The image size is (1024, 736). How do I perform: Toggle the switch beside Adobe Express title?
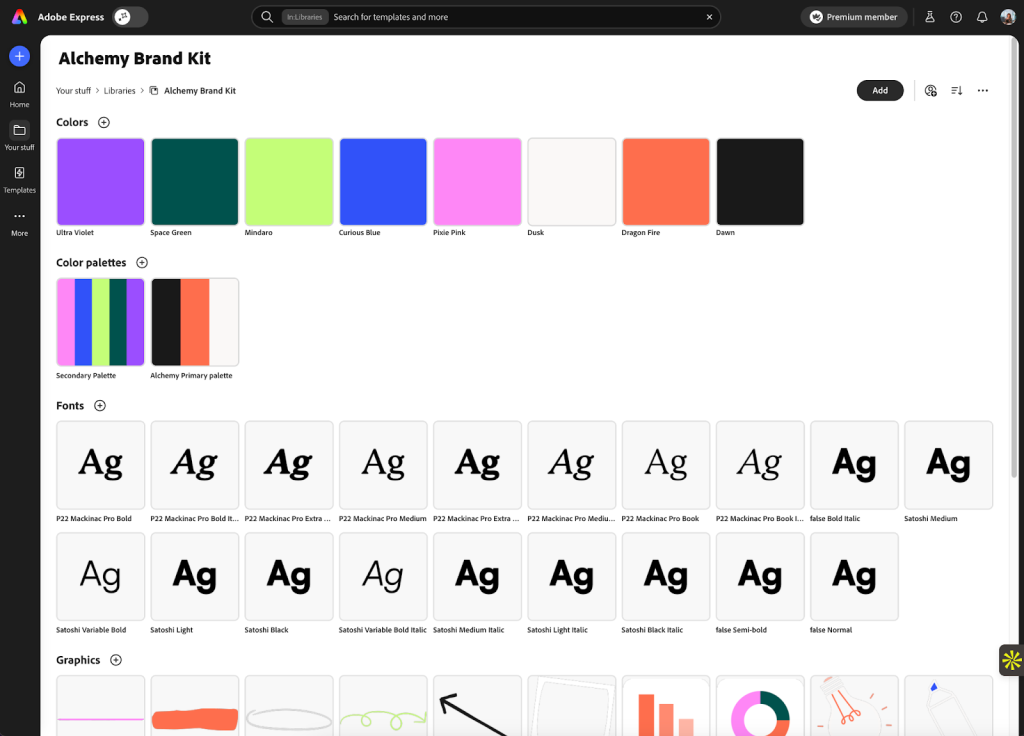coord(130,17)
